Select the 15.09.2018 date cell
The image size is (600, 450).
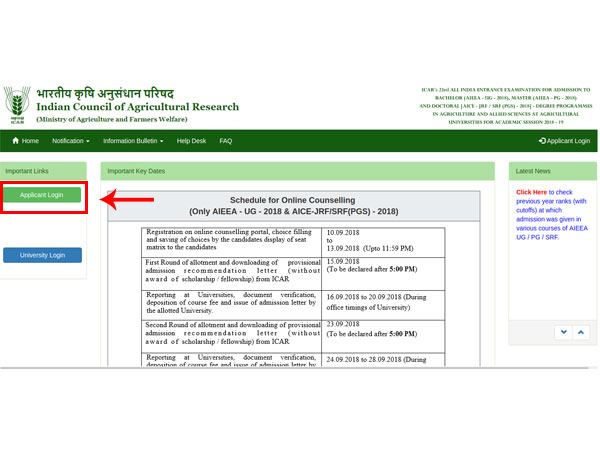pos(383,274)
